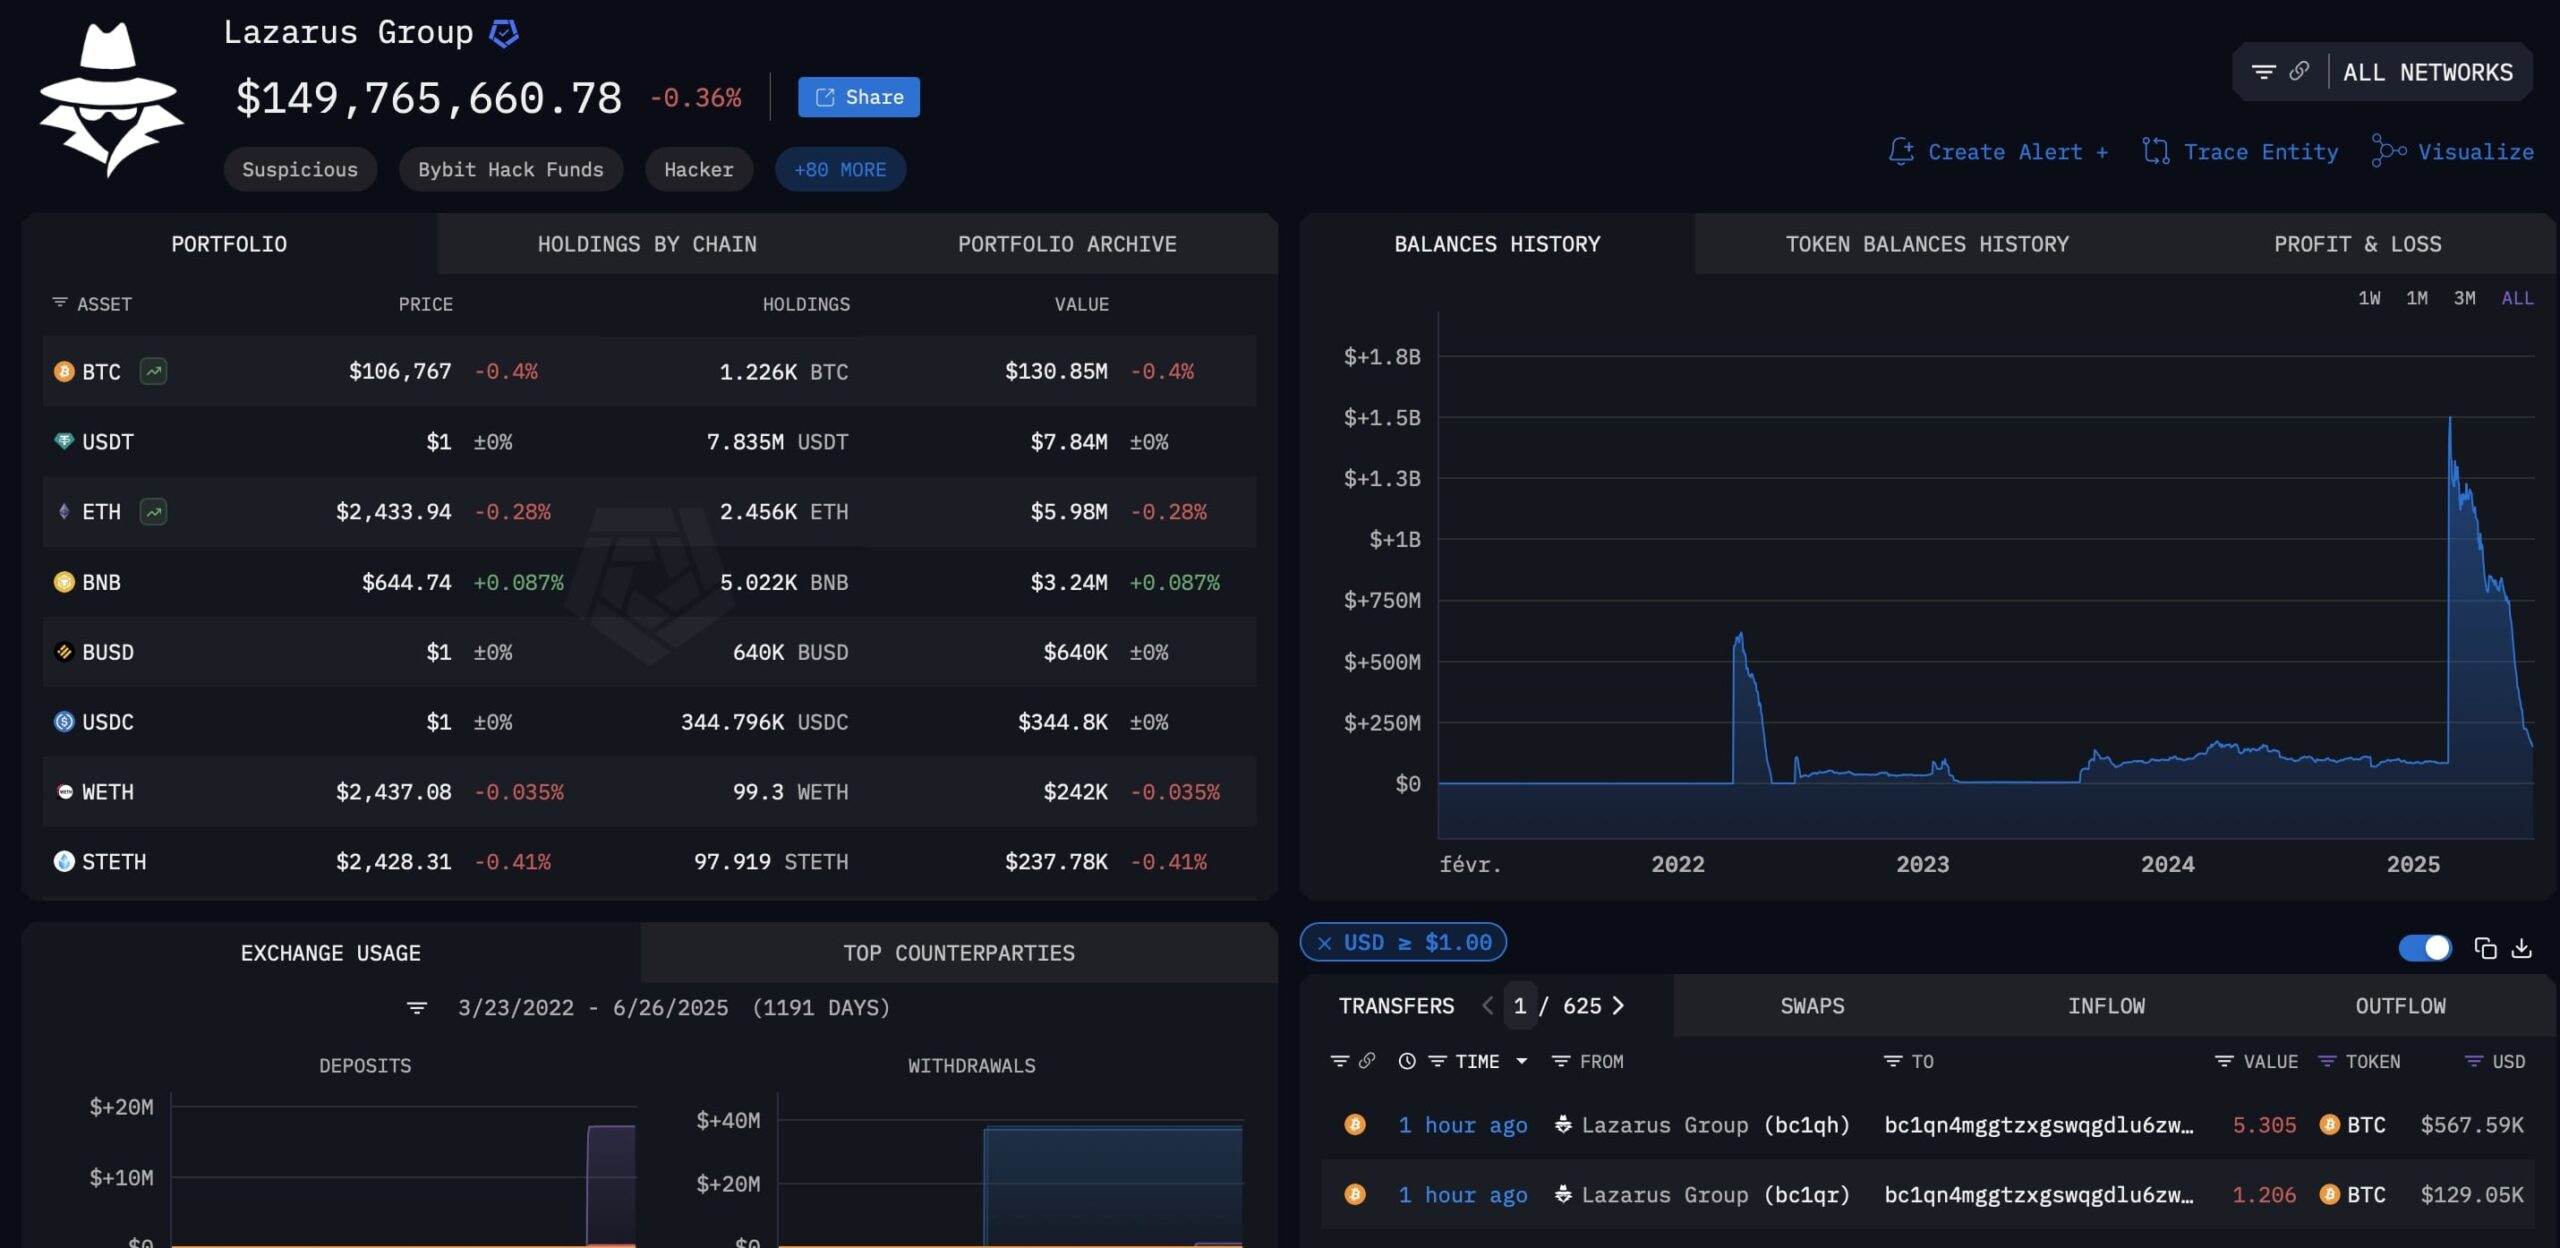
Task: Open the Inflow tab
Action: coord(2106,1006)
